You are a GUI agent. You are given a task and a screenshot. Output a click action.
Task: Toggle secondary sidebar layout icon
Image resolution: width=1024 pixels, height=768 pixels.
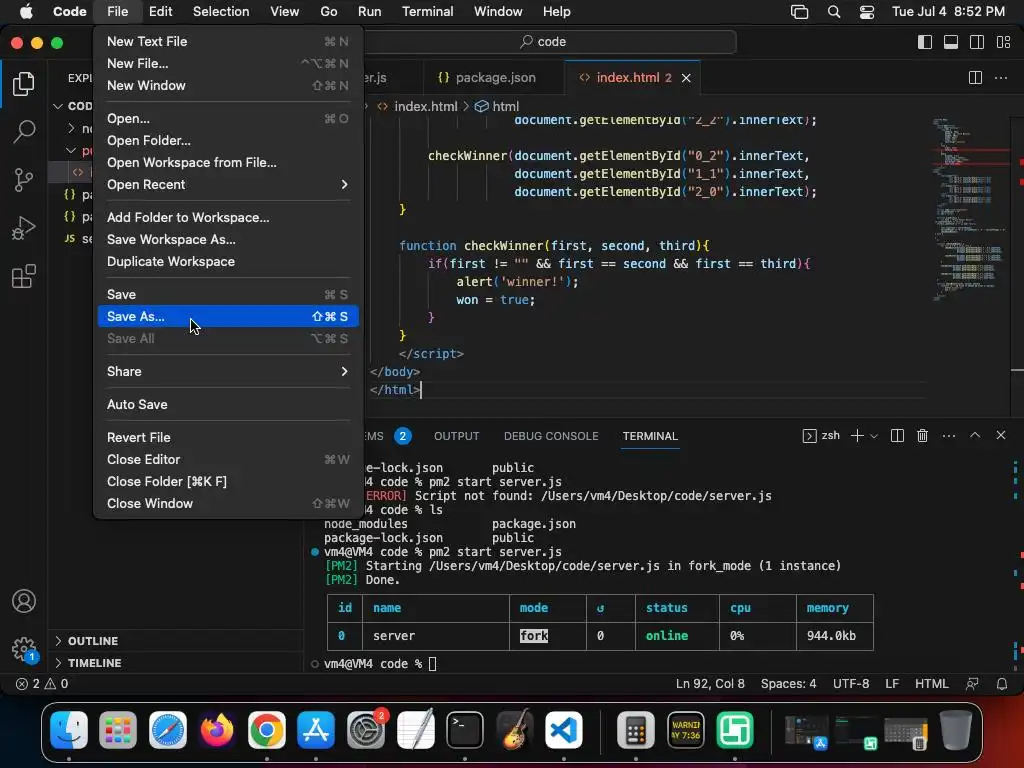(x=977, y=42)
